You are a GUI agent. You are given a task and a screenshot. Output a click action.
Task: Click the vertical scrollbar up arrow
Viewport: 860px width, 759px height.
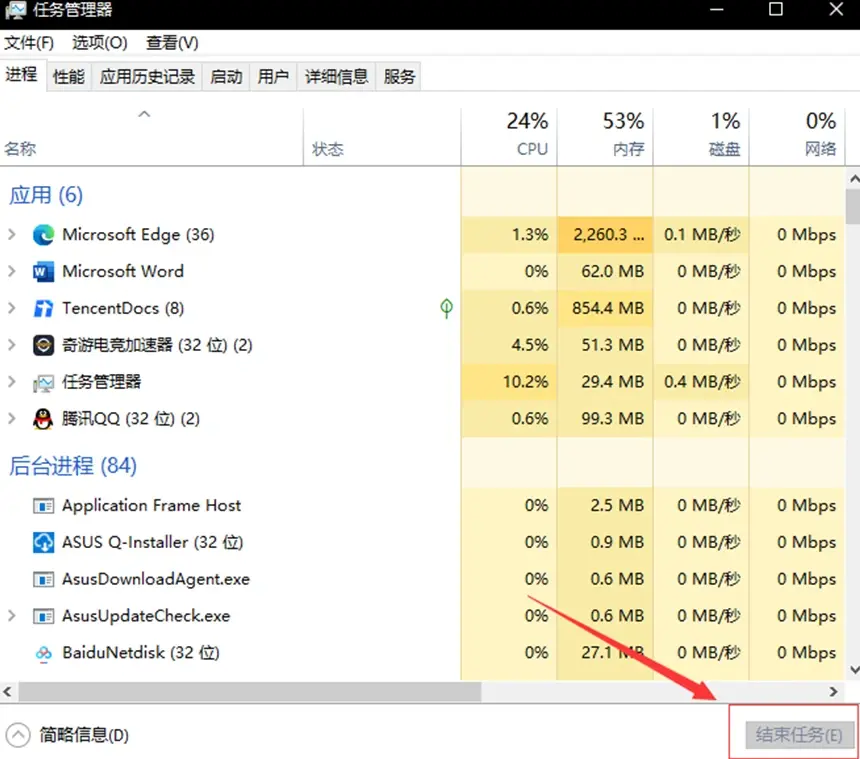point(854,179)
